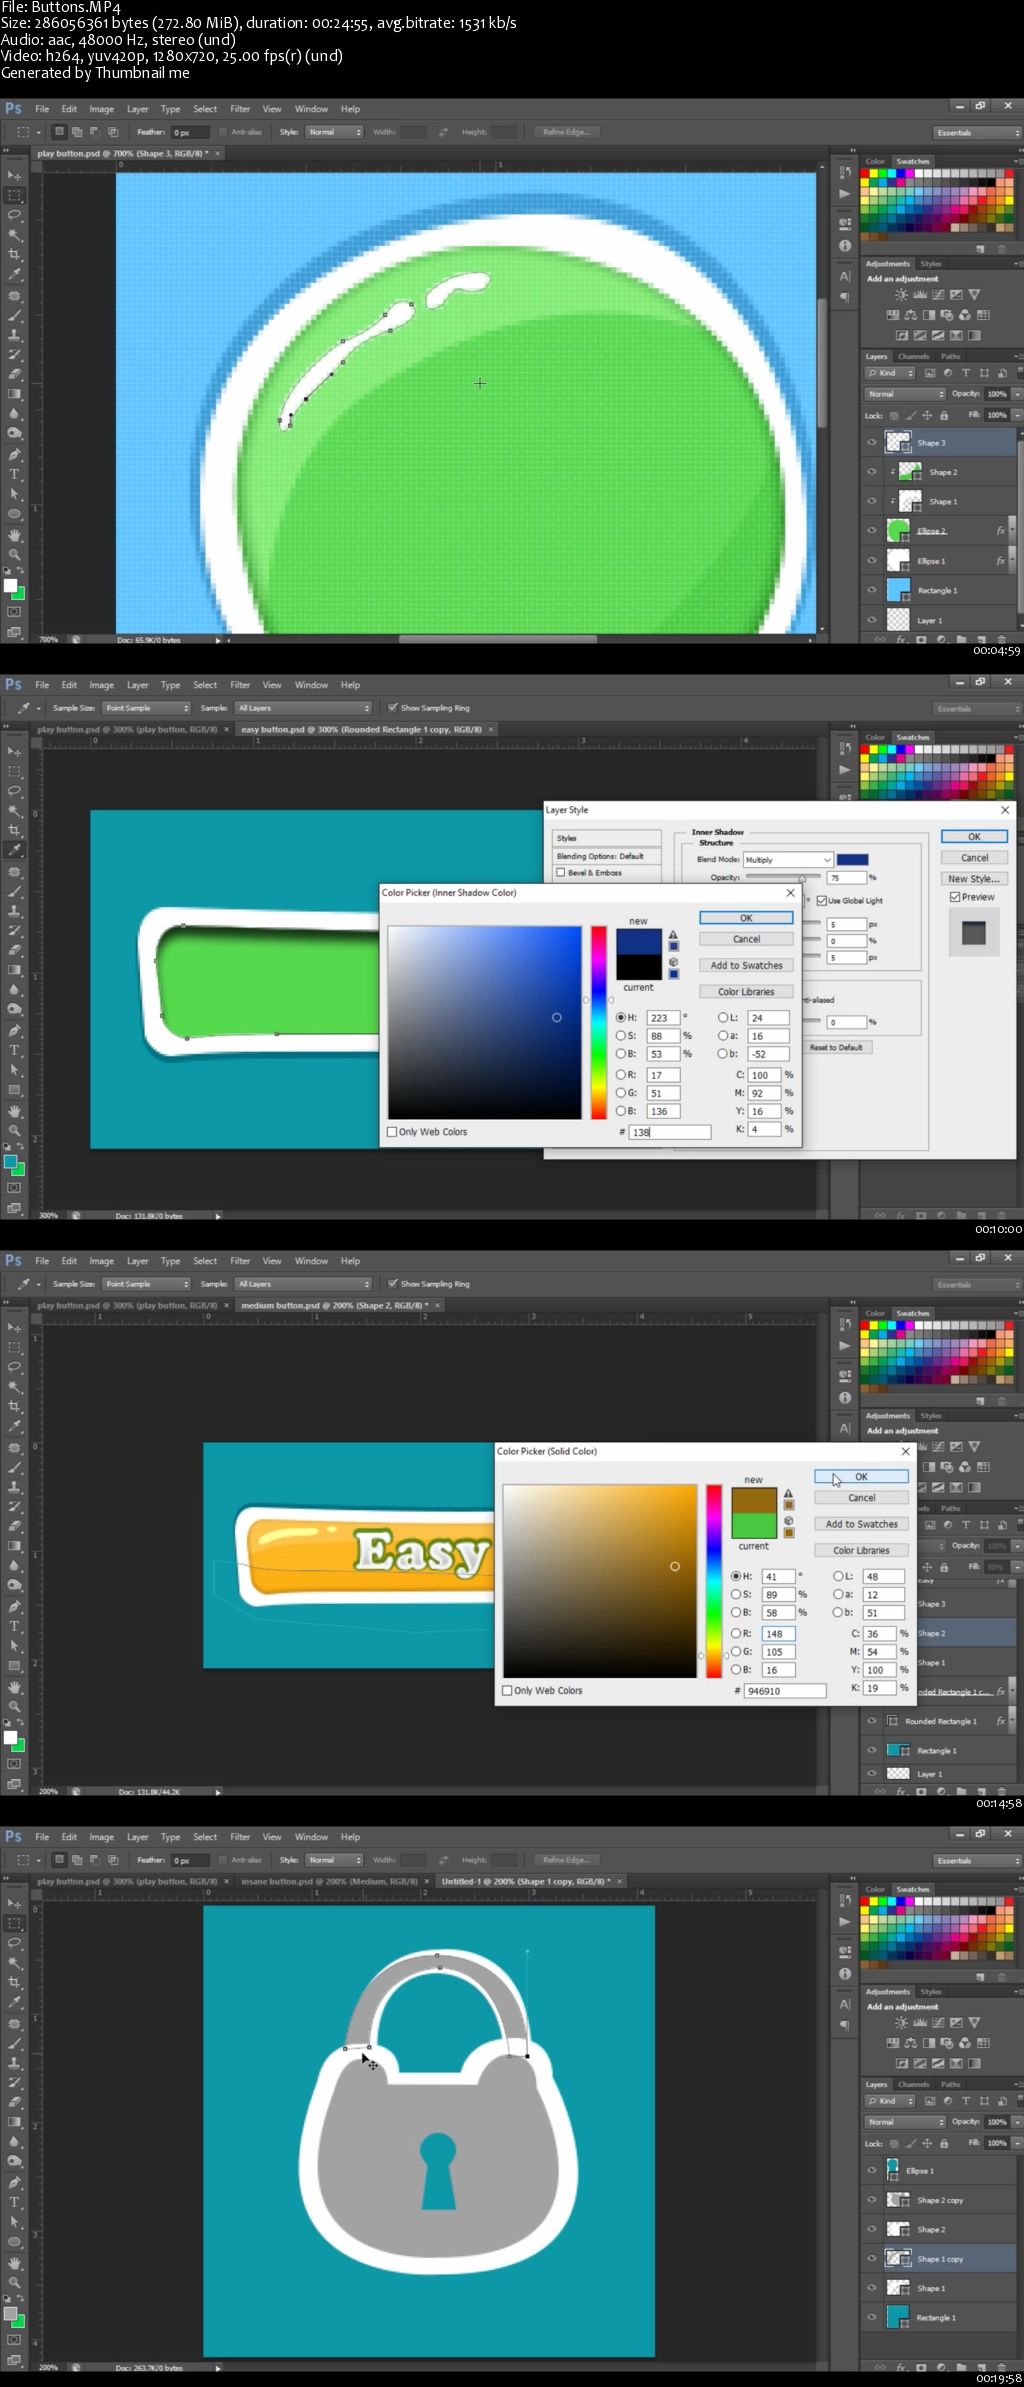Viewport: 1024px width, 2387px height.
Task: Enable Only Web Colors in Inner Shadow Color picker
Action: pyautogui.click(x=392, y=1132)
